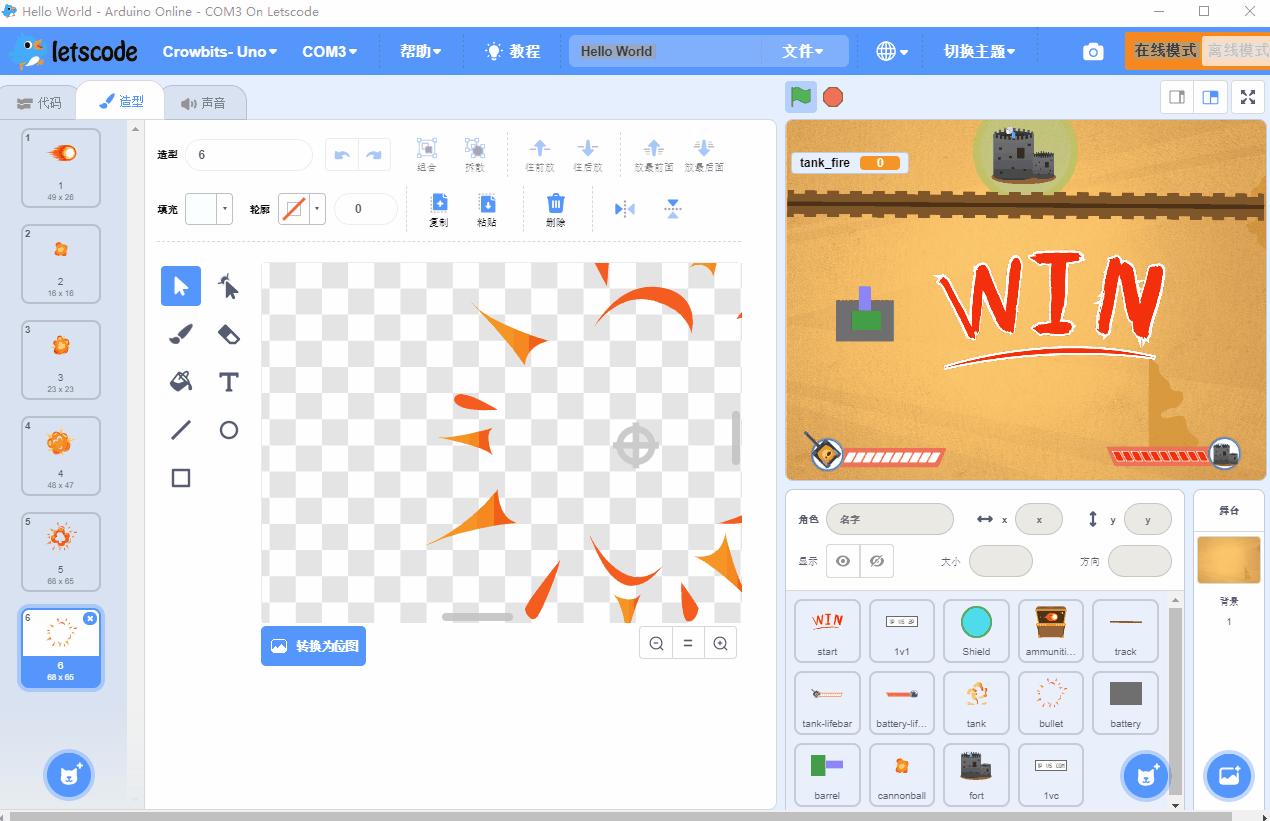Open the Crowbits-Uno board dropdown
The height and width of the screenshot is (821, 1270).
220,51
